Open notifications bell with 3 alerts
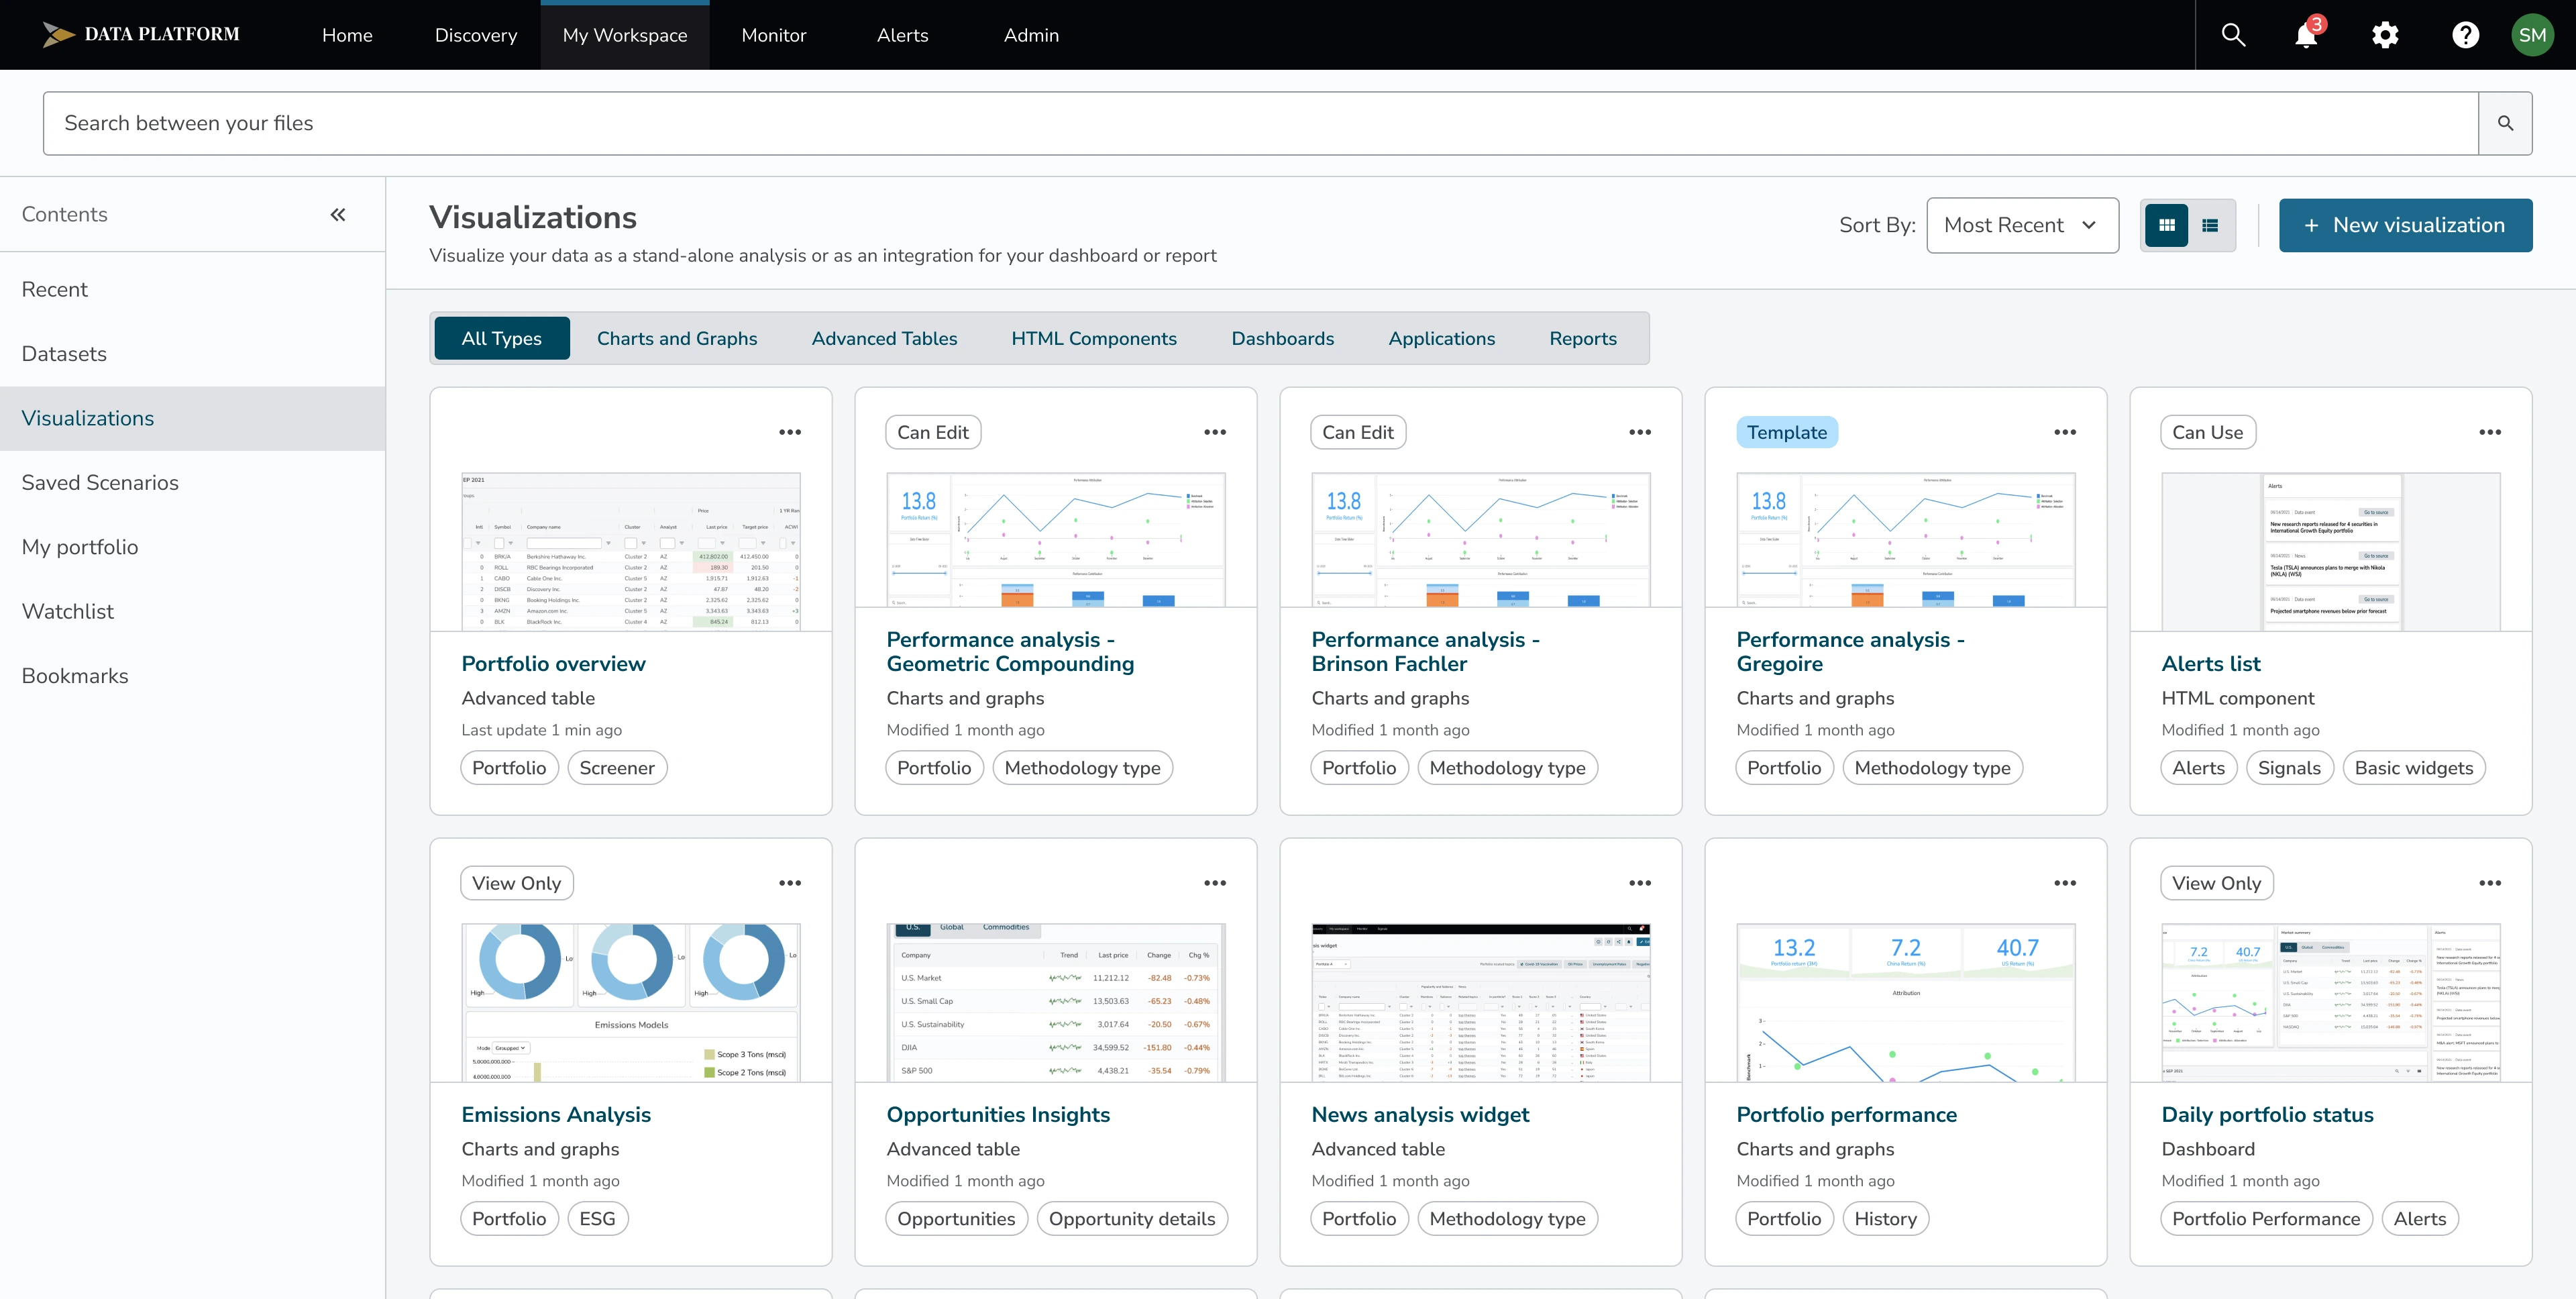 2308,33
